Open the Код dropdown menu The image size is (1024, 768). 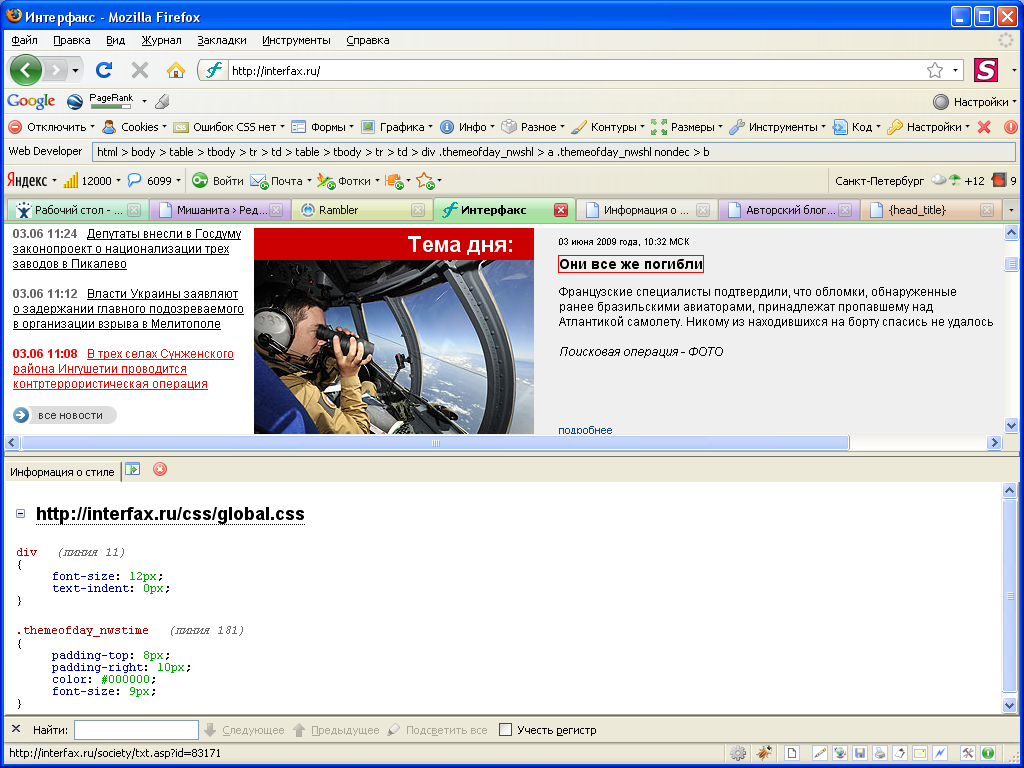[x=857, y=127]
